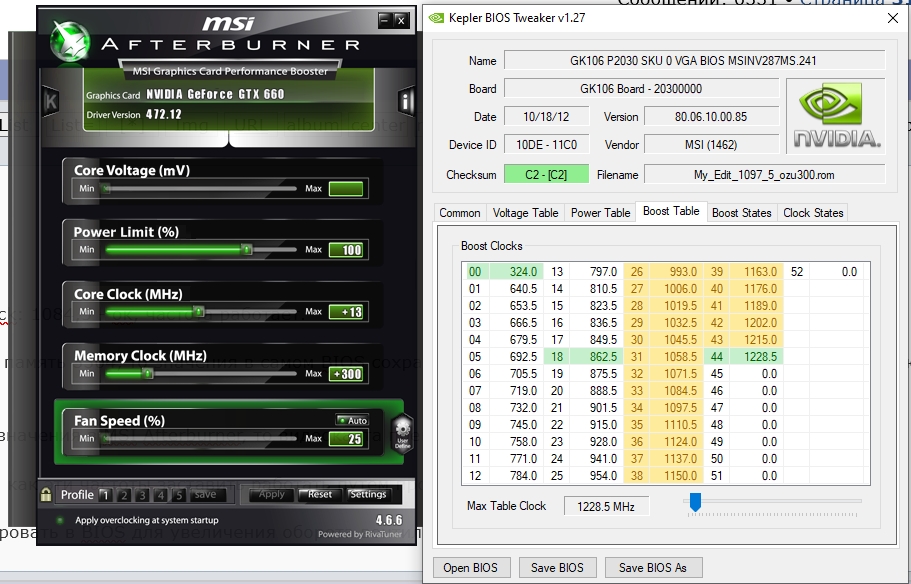Click the Board field GK106 Board

tap(641, 89)
